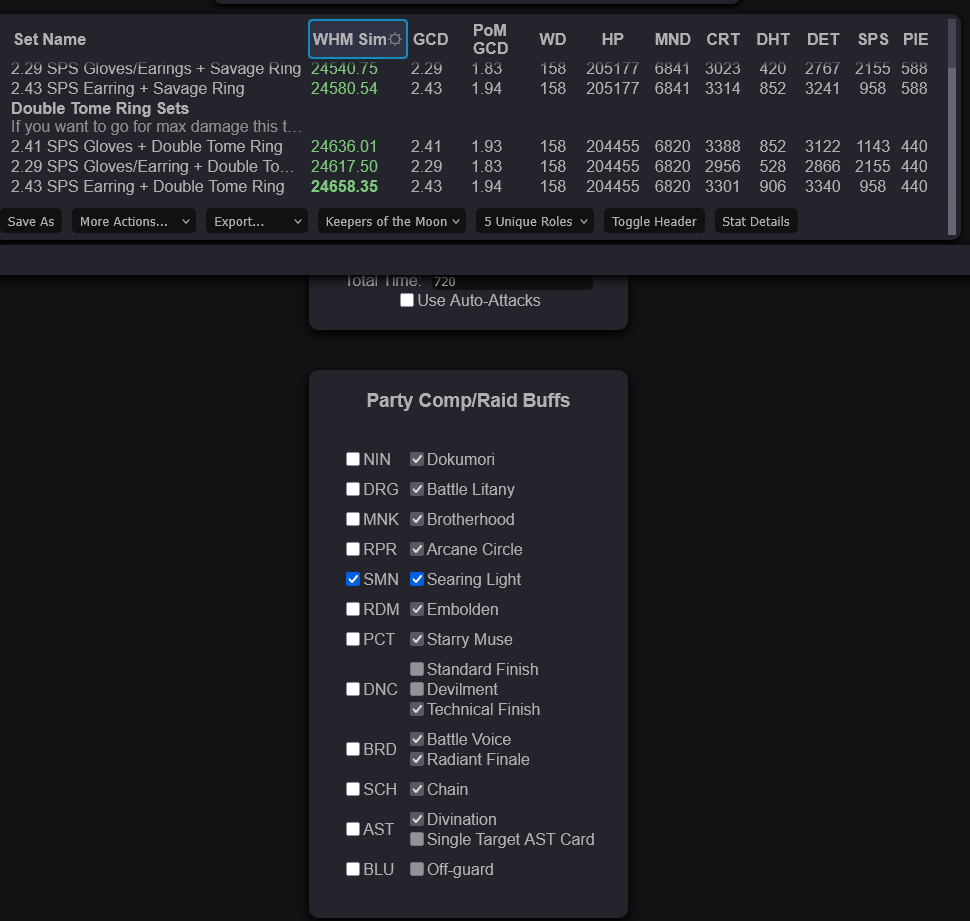The width and height of the screenshot is (970, 921).
Task: Enable the RPR job checkbox
Action: 353,549
